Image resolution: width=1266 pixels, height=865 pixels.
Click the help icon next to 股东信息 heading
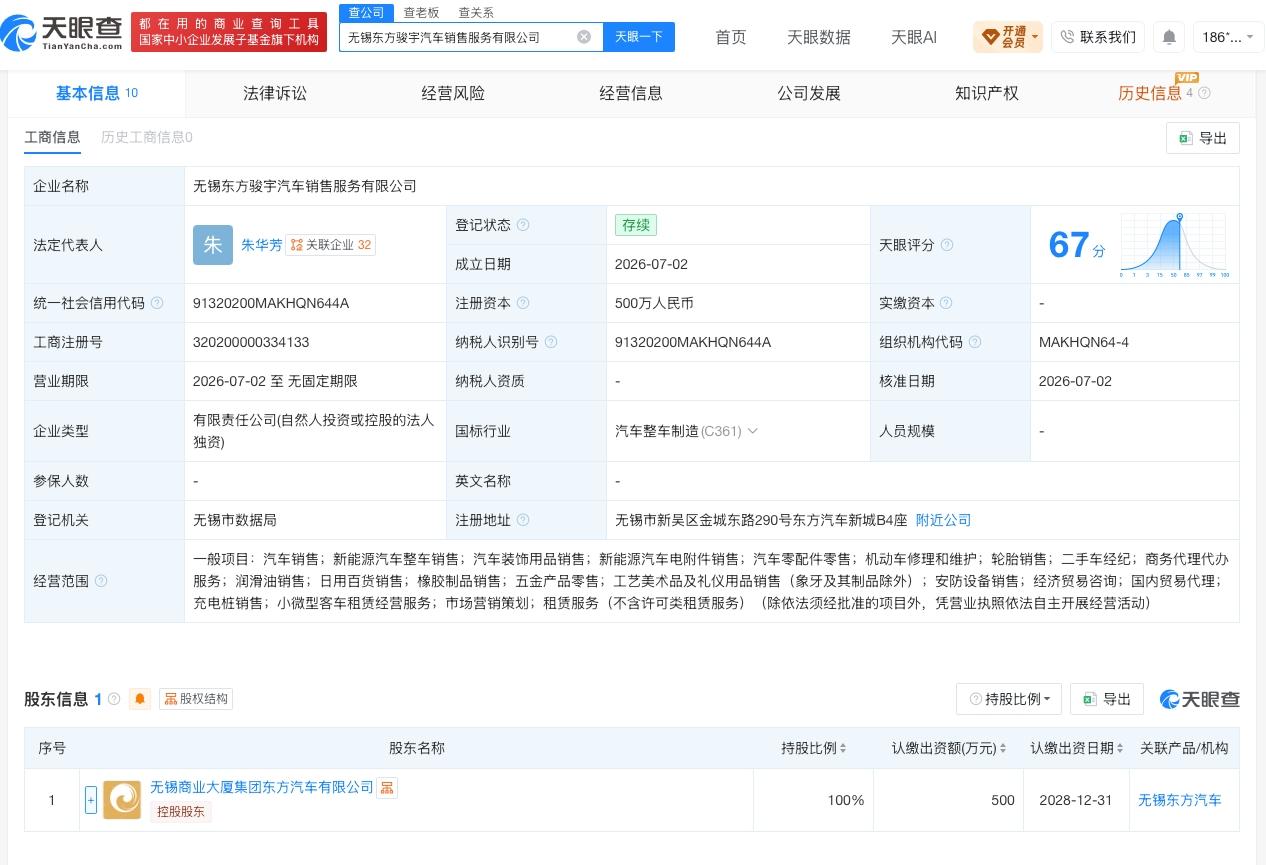pyautogui.click(x=114, y=699)
